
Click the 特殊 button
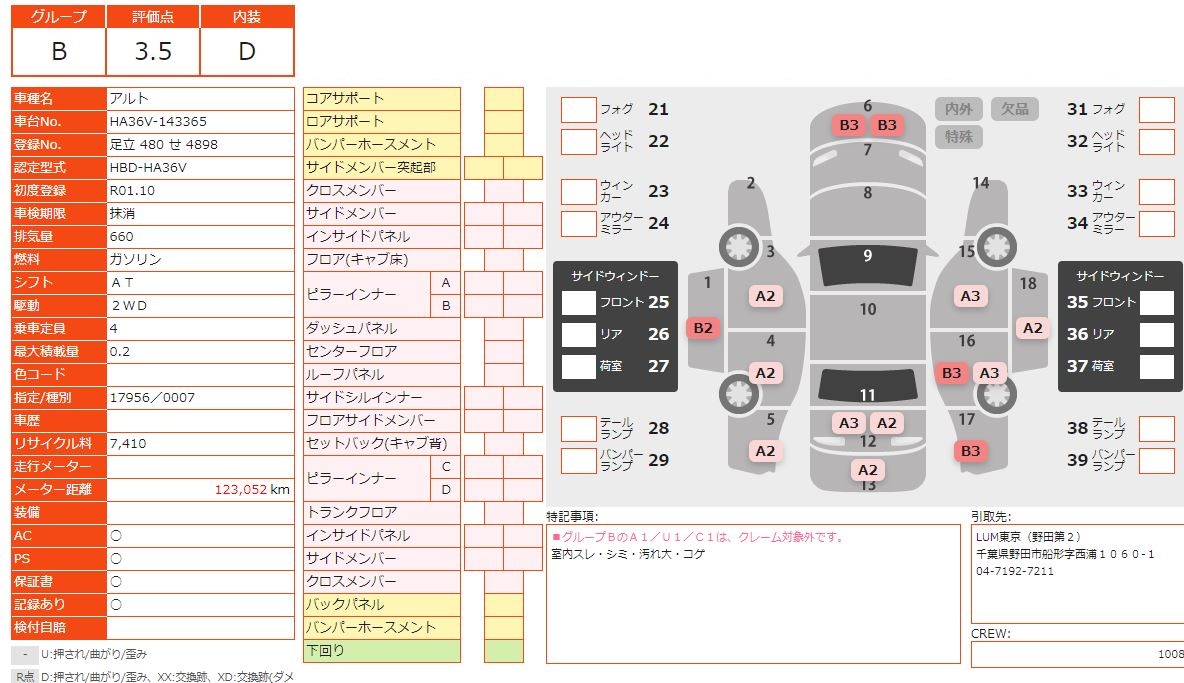[x=959, y=136]
